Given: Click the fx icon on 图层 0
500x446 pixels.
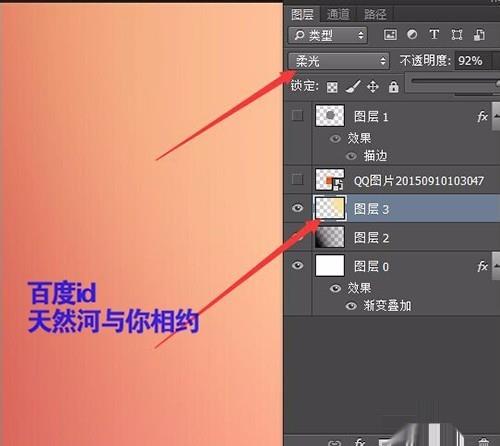Looking at the screenshot, I should [482, 266].
